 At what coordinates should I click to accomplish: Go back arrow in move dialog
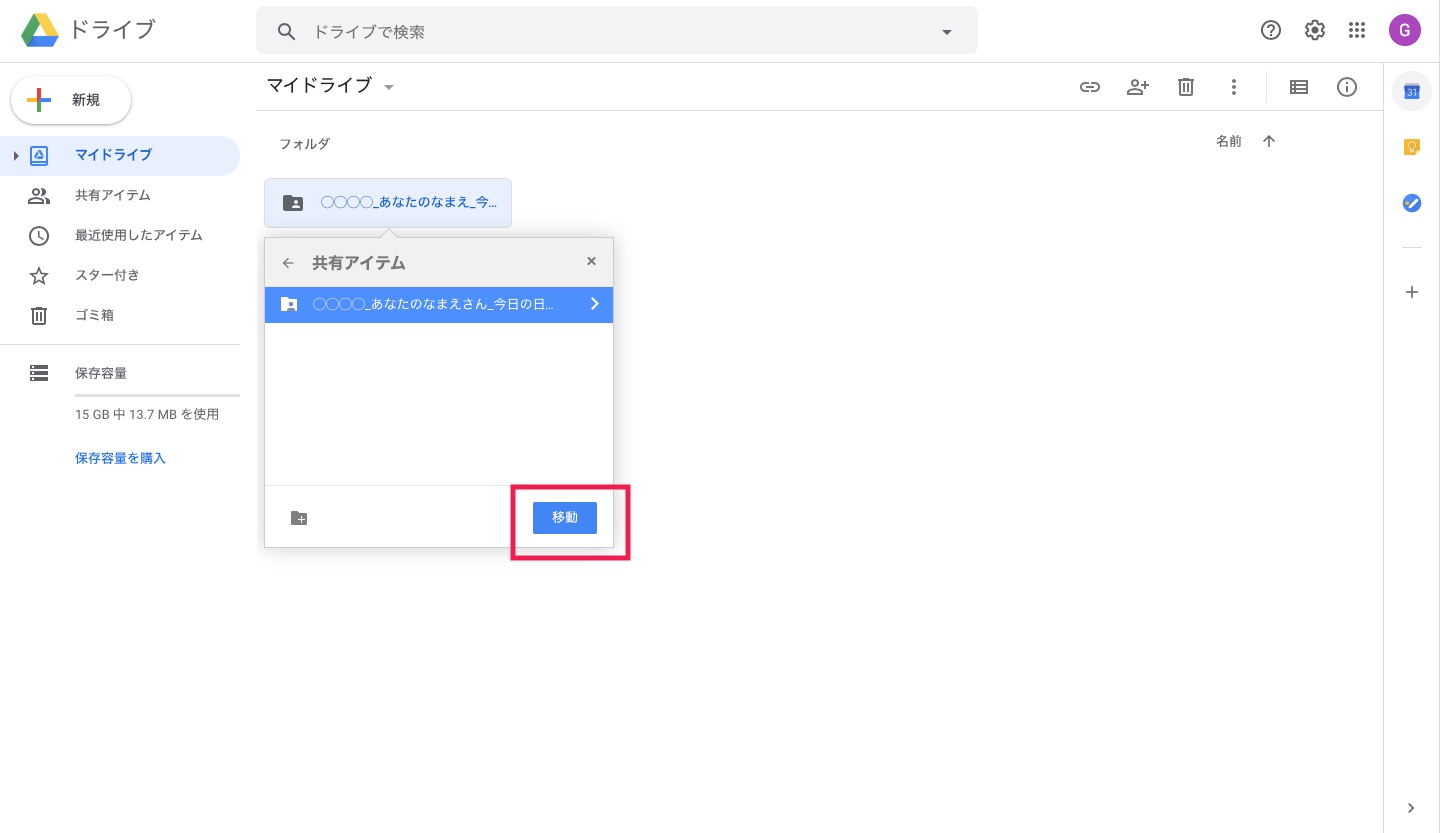[x=288, y=263]
